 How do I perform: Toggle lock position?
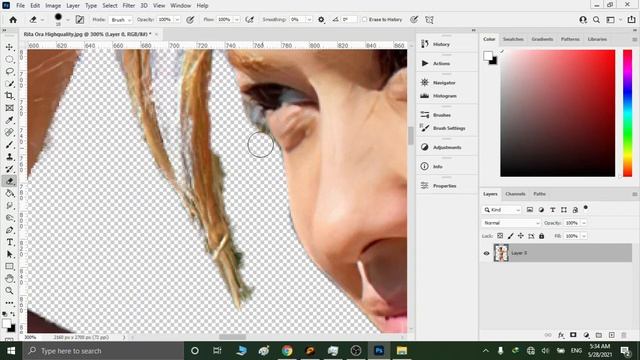tap(521, 236)
